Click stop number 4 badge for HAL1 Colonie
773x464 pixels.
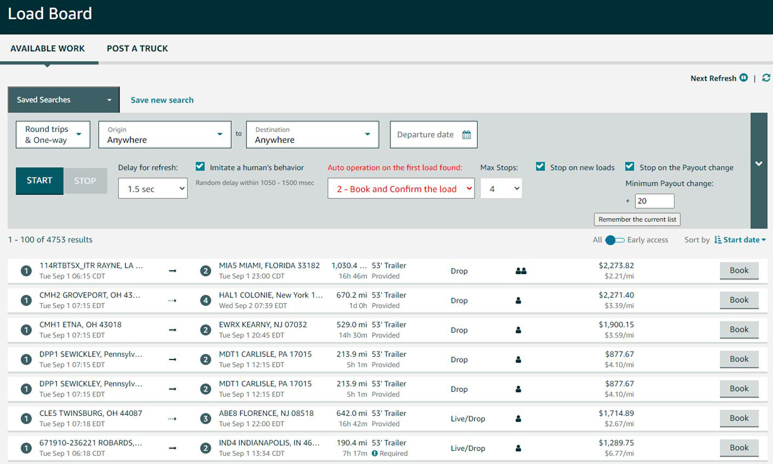pyautogui.click(x=206, y=300)
